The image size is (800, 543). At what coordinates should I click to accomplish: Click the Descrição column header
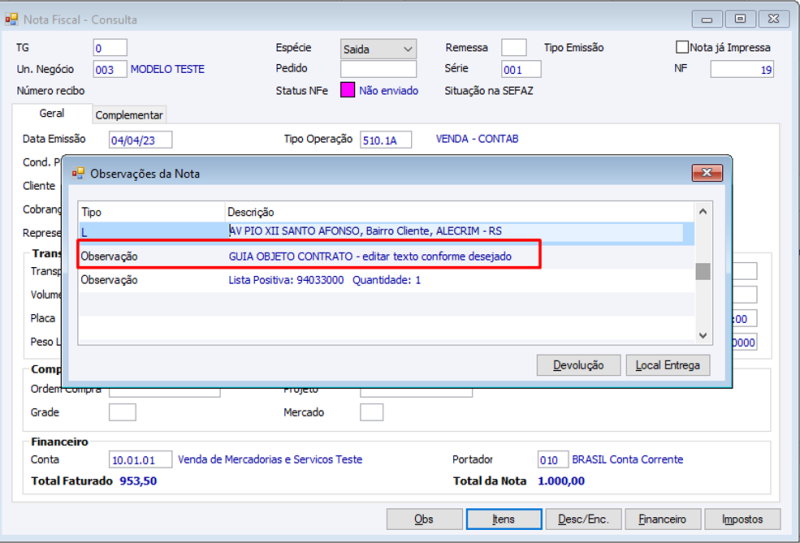[459, 212]
